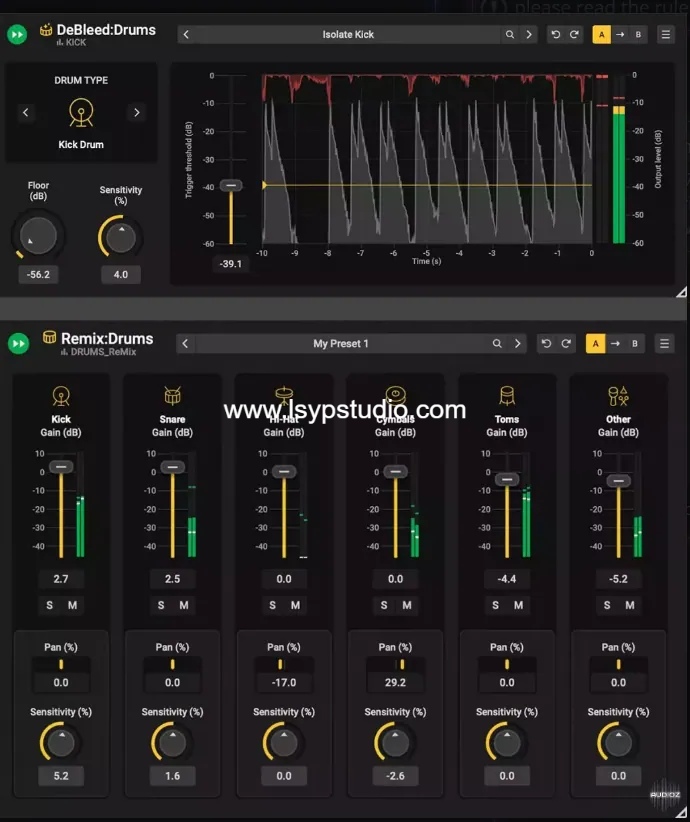Mute the Kick channel

coord(72,605)
